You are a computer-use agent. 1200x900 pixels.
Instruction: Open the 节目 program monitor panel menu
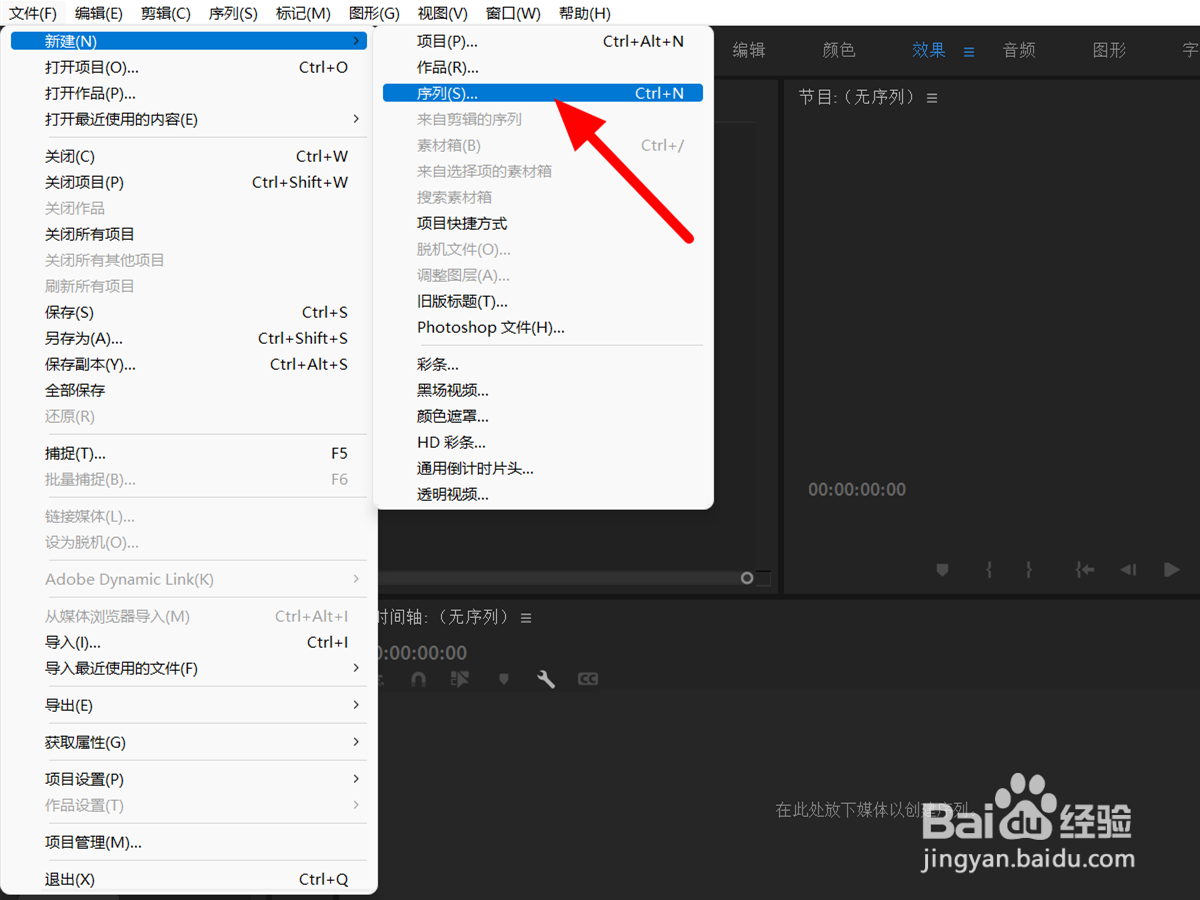point(932,97)
